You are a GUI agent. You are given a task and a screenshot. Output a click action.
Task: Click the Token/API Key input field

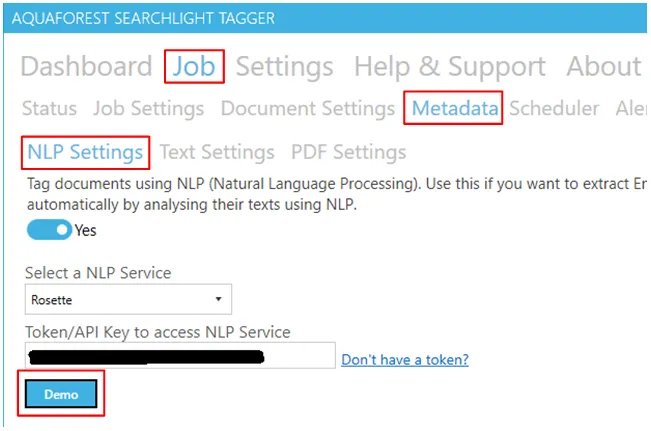180,355
